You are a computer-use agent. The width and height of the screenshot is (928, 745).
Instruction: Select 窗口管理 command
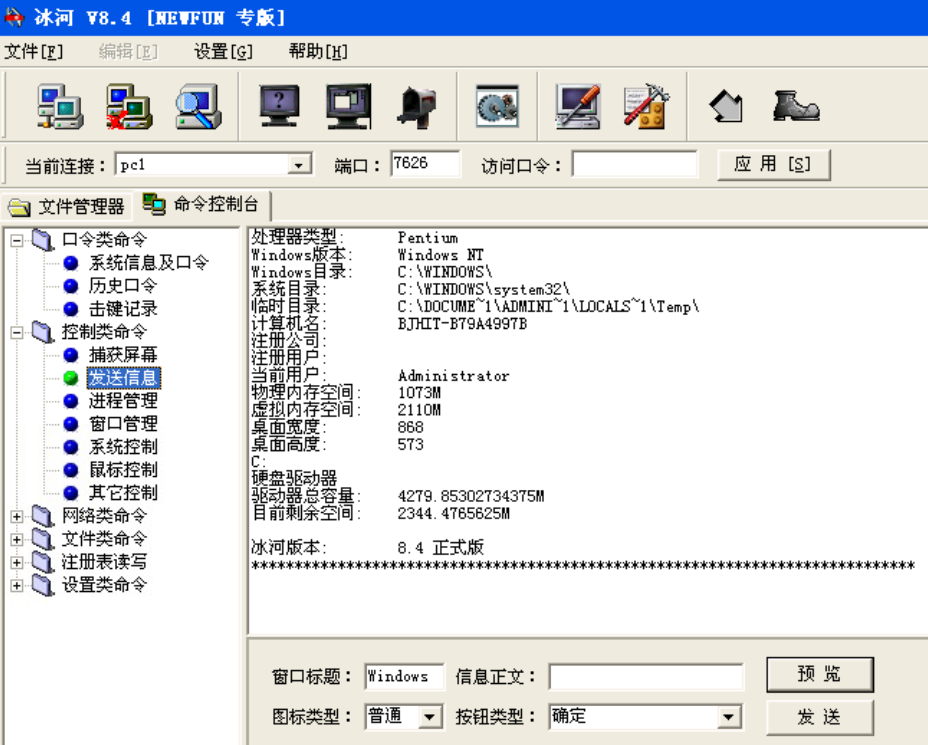click(123, 424)
